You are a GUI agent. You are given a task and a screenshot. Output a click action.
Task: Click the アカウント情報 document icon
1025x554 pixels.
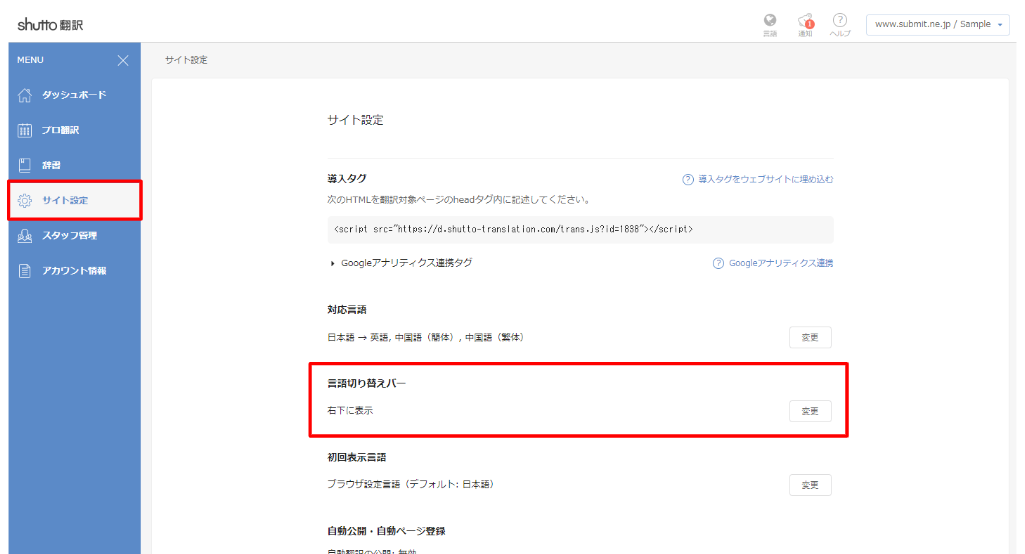25,271
